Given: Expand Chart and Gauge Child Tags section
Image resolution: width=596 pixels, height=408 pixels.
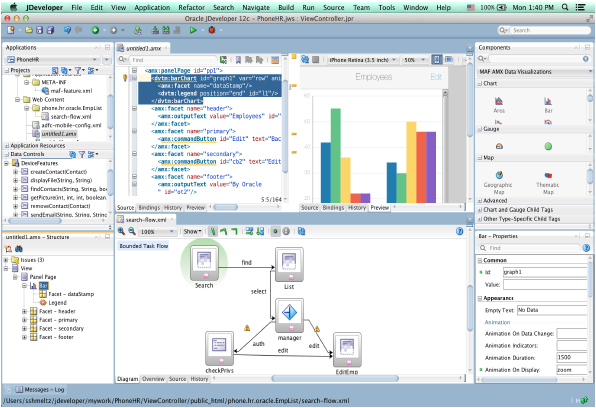Looking at the screenshot, I should pos(480,210).
